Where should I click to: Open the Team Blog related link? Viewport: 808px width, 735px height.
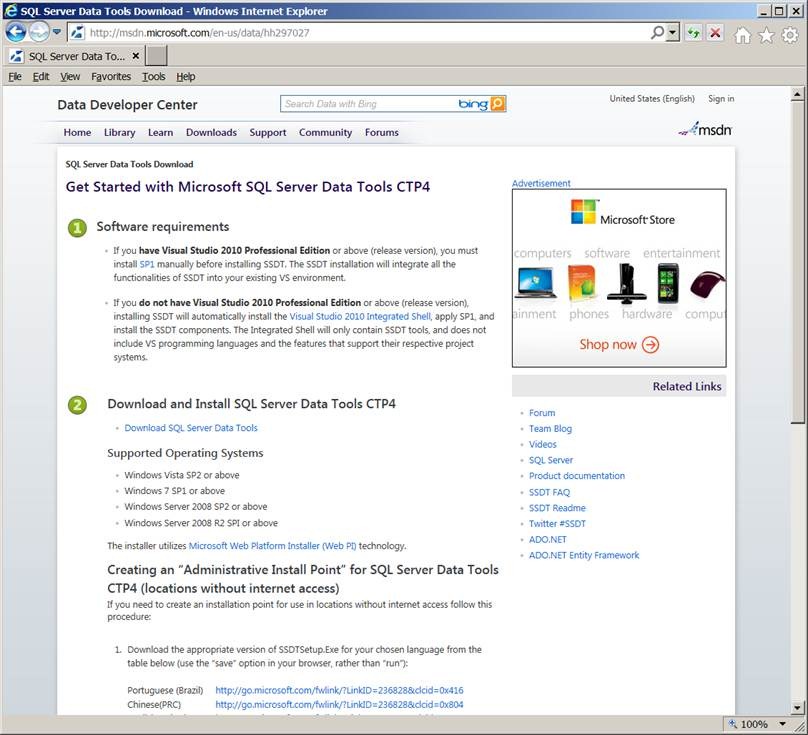pos(550,429)
